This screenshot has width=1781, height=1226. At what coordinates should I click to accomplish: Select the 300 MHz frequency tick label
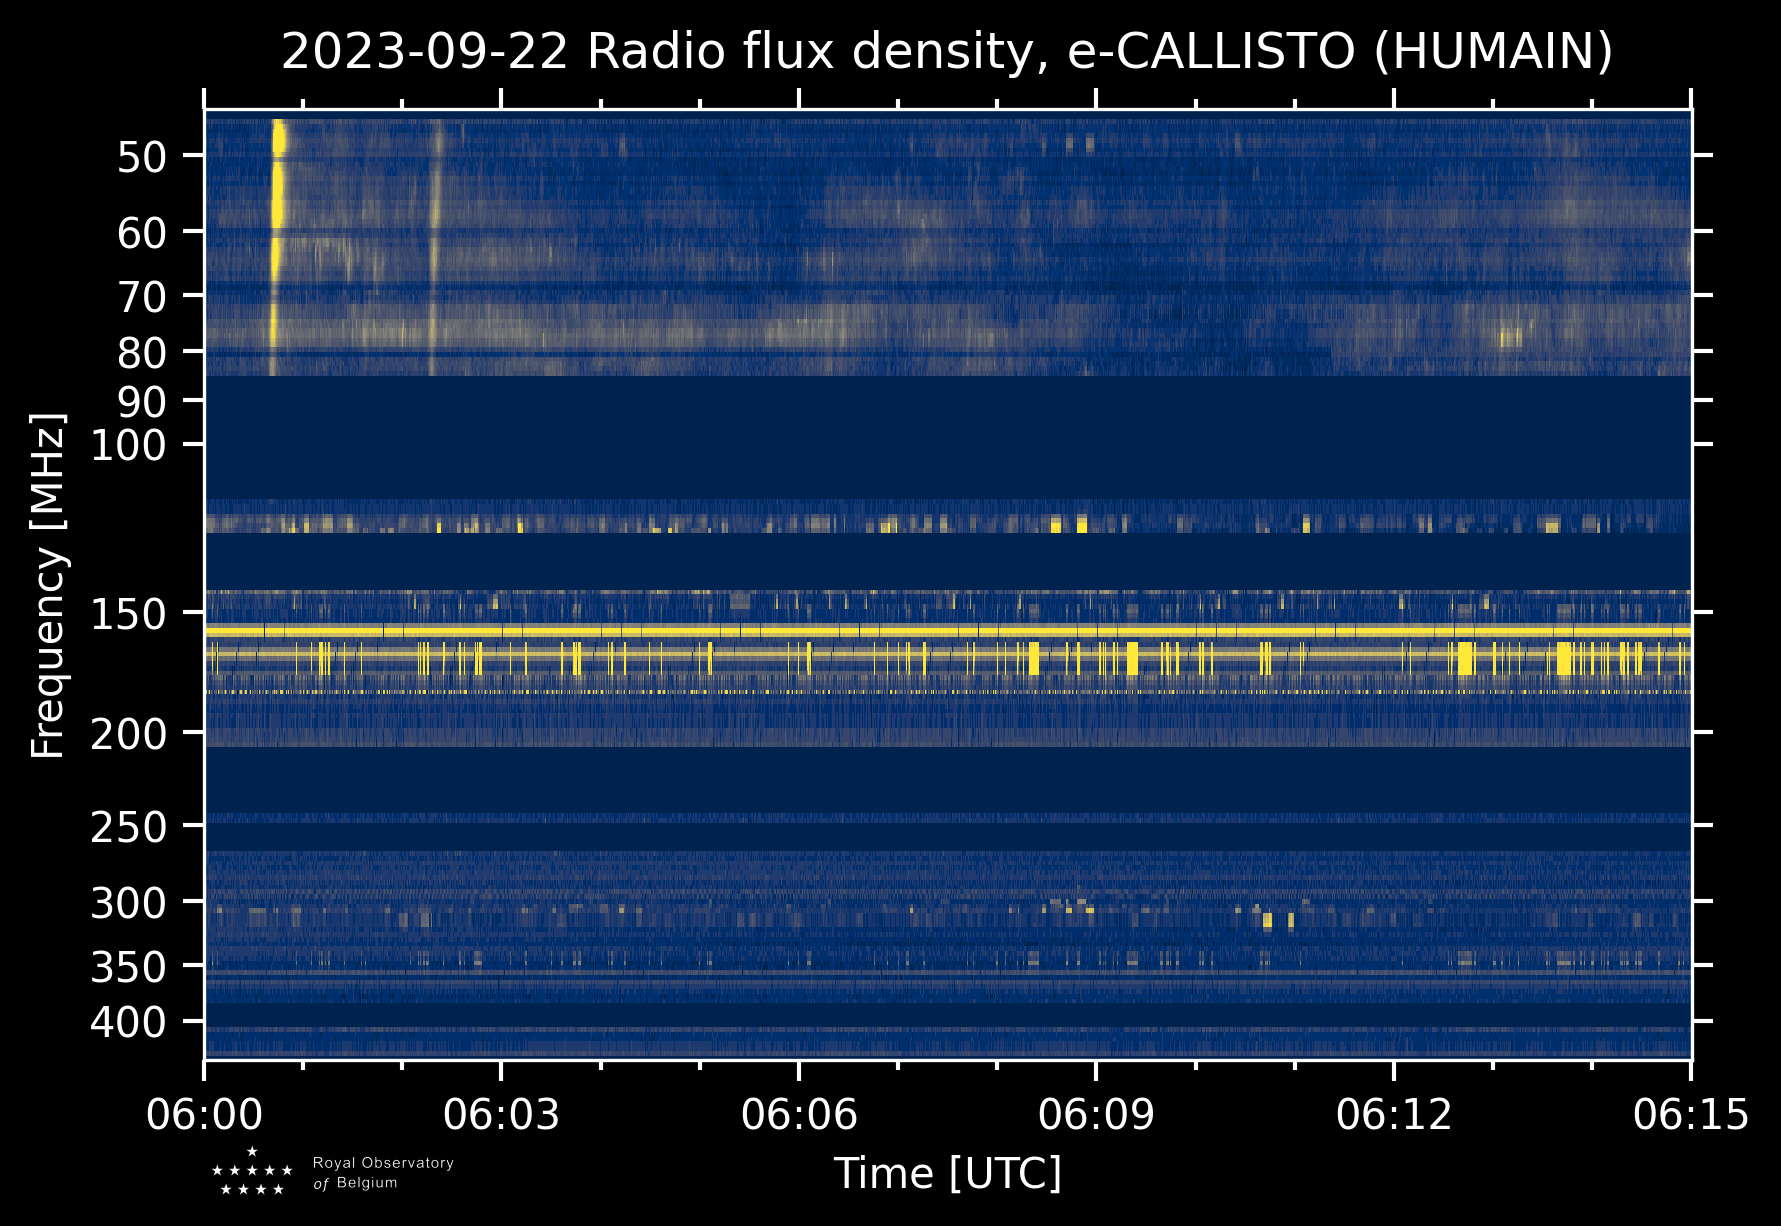pos(141,904)
